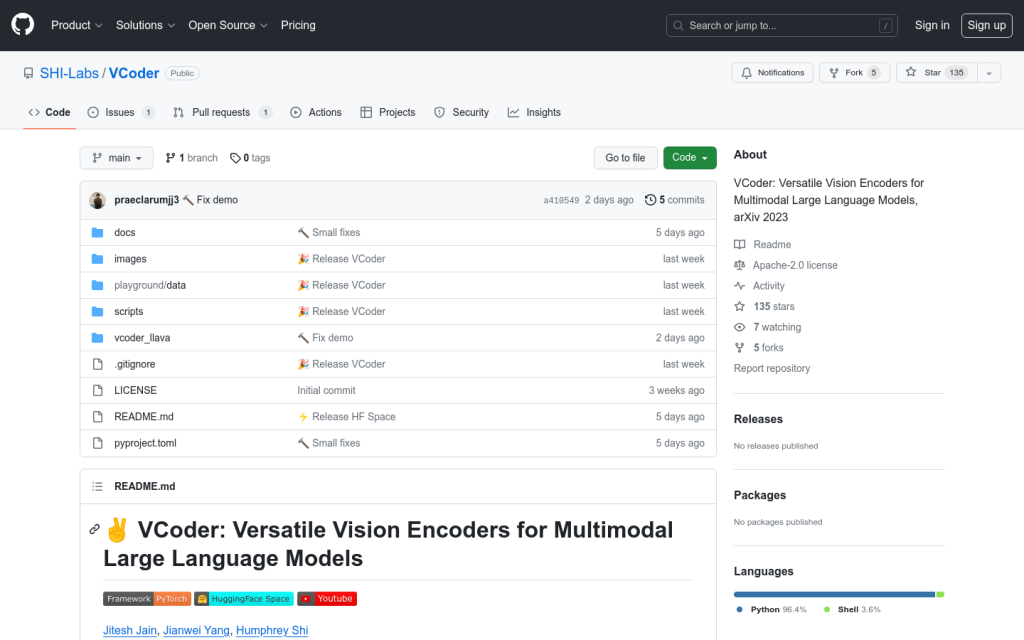Open the images folder
1024x640 pixels.
point(130,259)
